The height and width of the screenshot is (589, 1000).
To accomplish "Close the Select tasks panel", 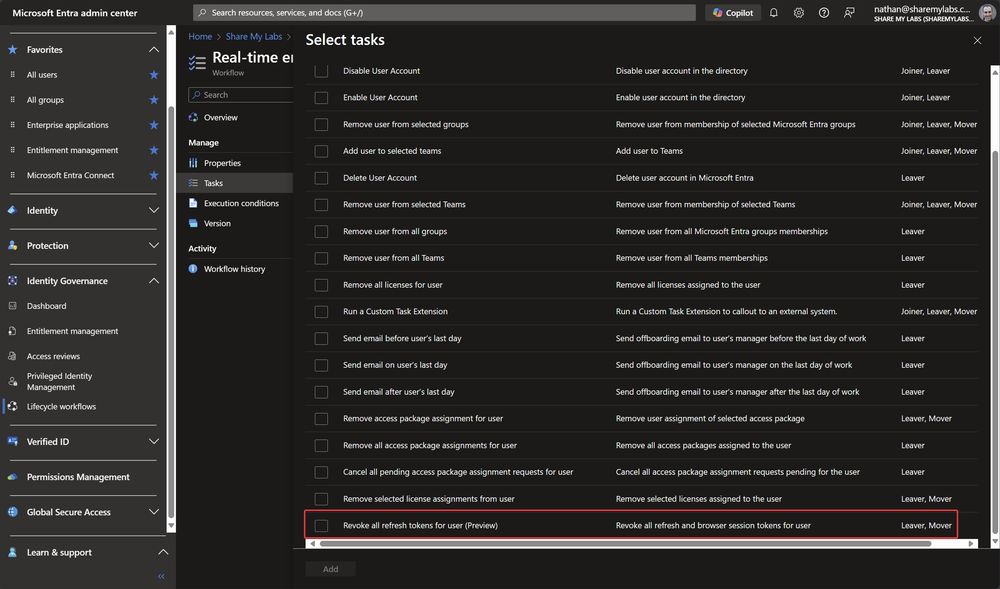I will [x=977, y=40].
